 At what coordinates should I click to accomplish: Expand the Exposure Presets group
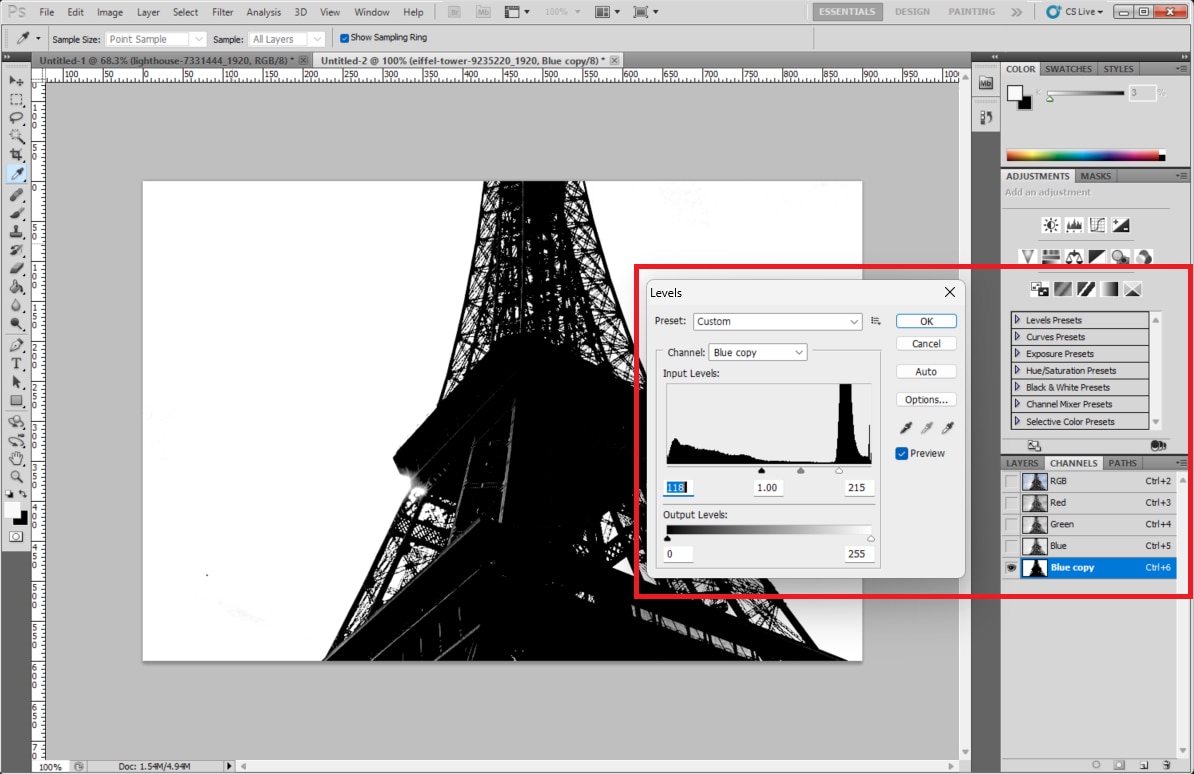point(1017,353)
